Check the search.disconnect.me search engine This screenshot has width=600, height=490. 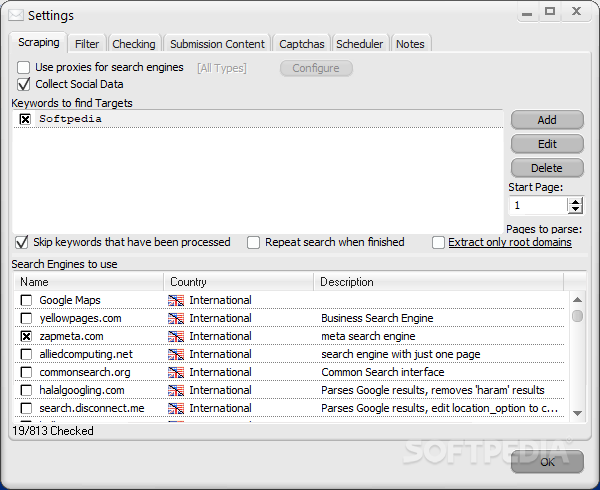[x=26, y=409]
